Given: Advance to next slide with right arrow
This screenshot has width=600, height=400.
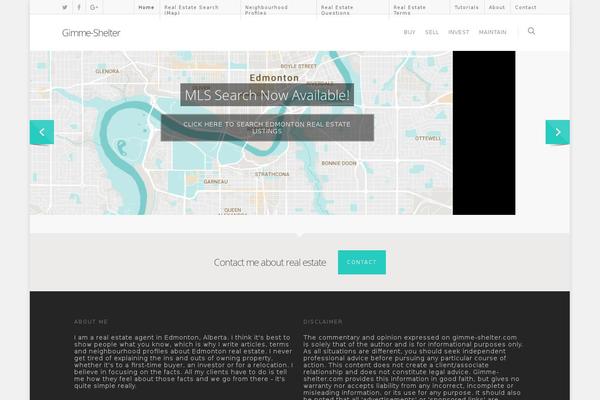Looking at the screenshot, I should coord(558,132).
